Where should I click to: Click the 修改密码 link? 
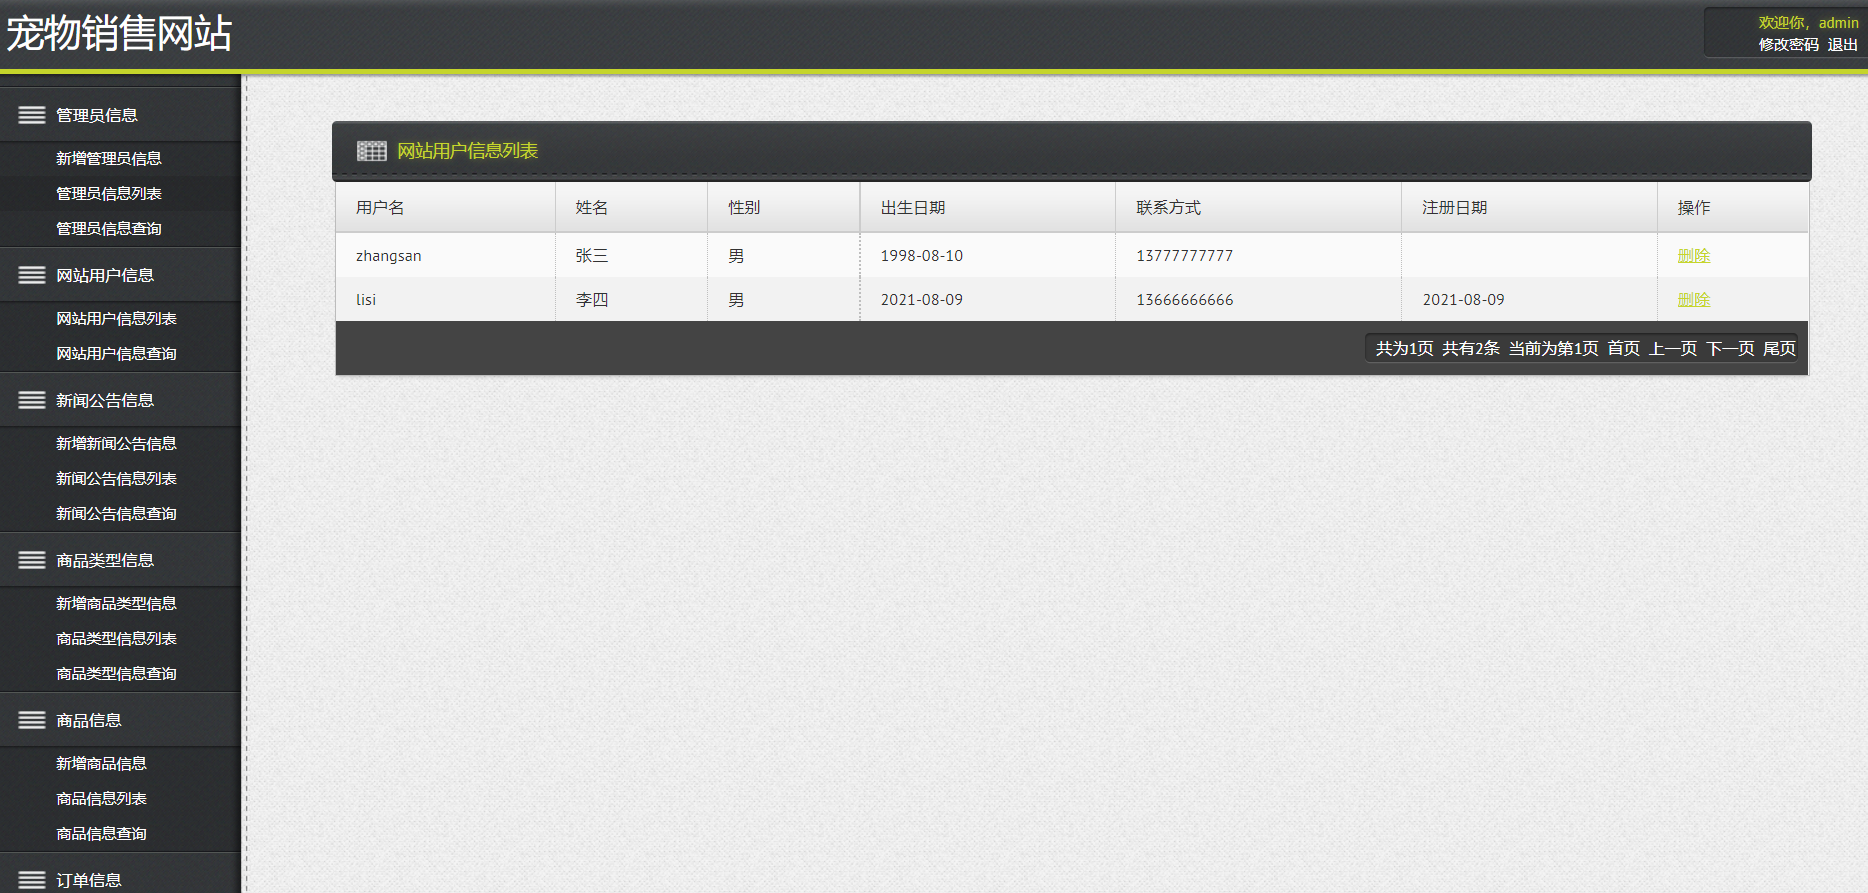[x=1788, y=45]
